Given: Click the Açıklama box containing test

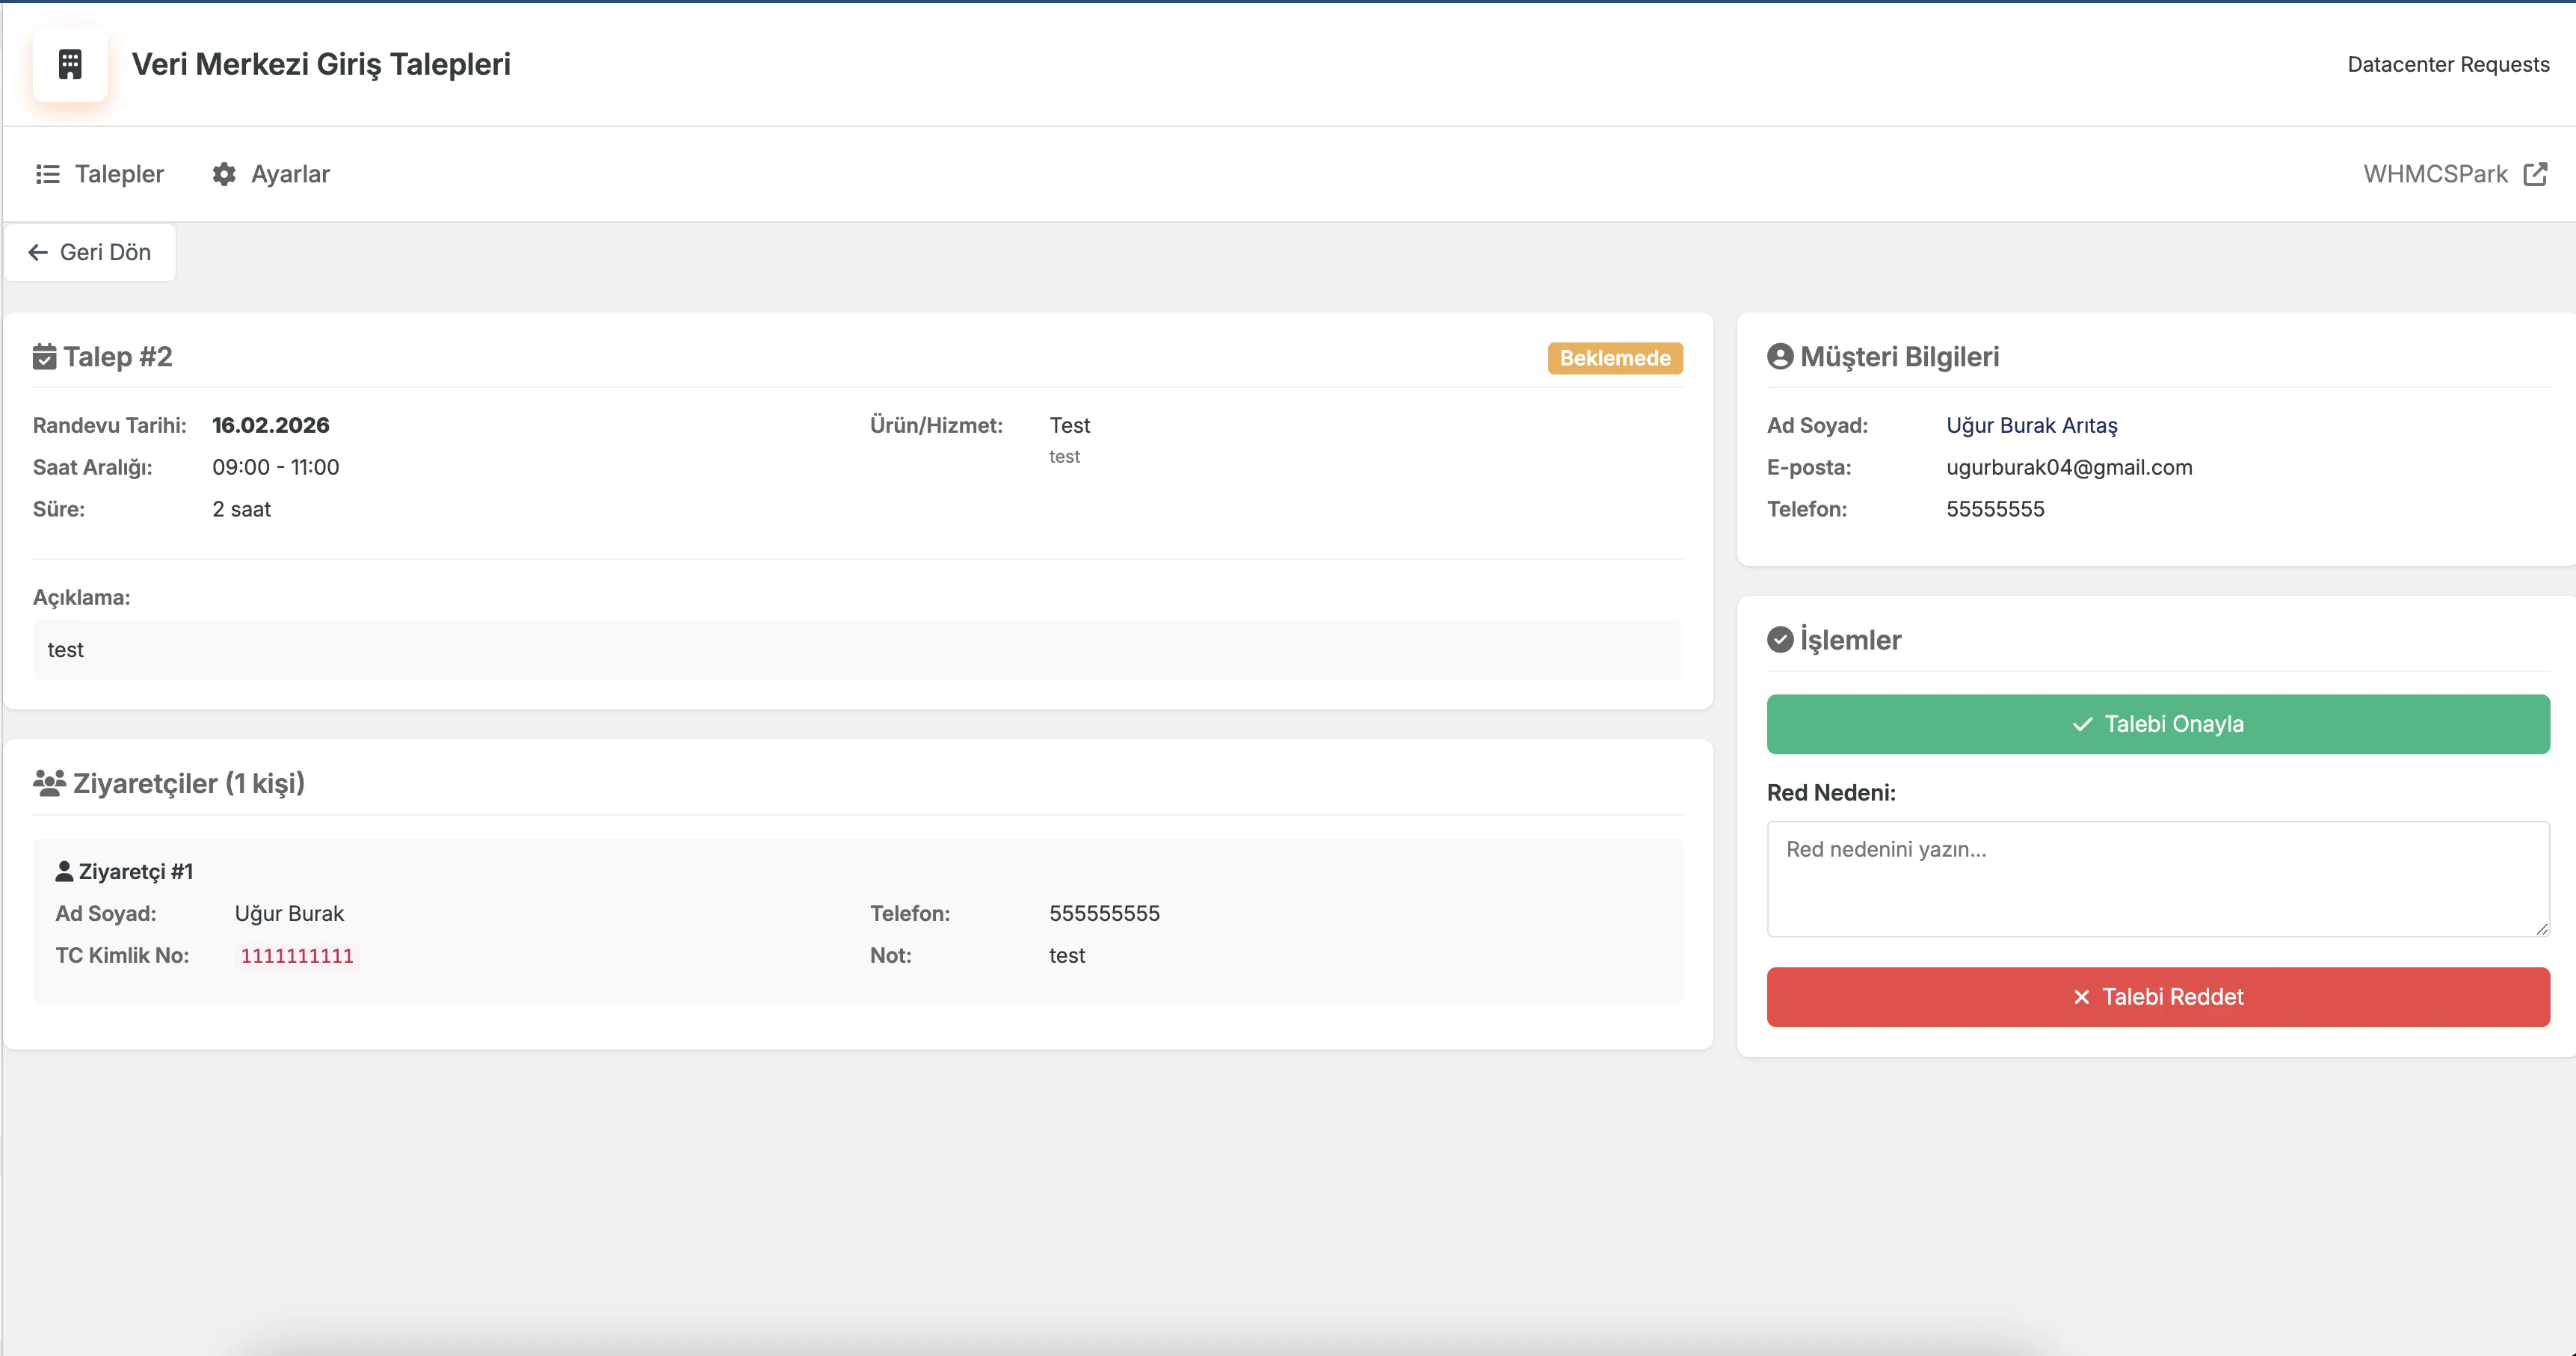Looking at the screenshot, I should (x=858, y=650).
